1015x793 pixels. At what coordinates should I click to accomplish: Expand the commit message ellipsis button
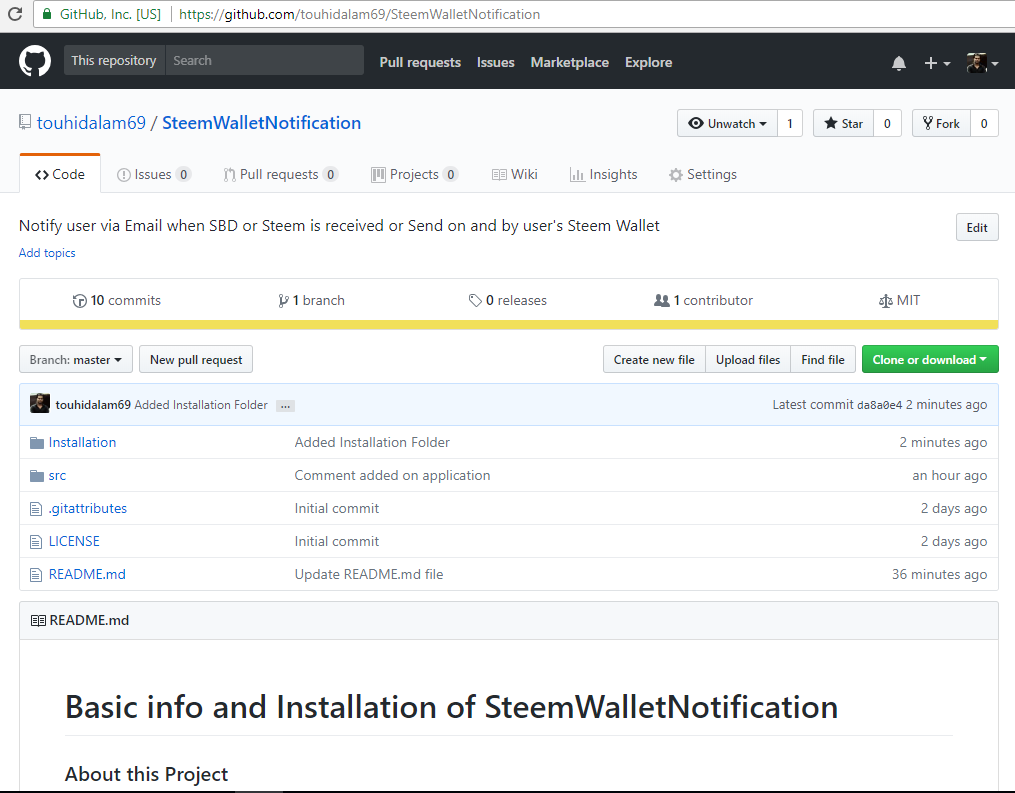coord(285,406)
